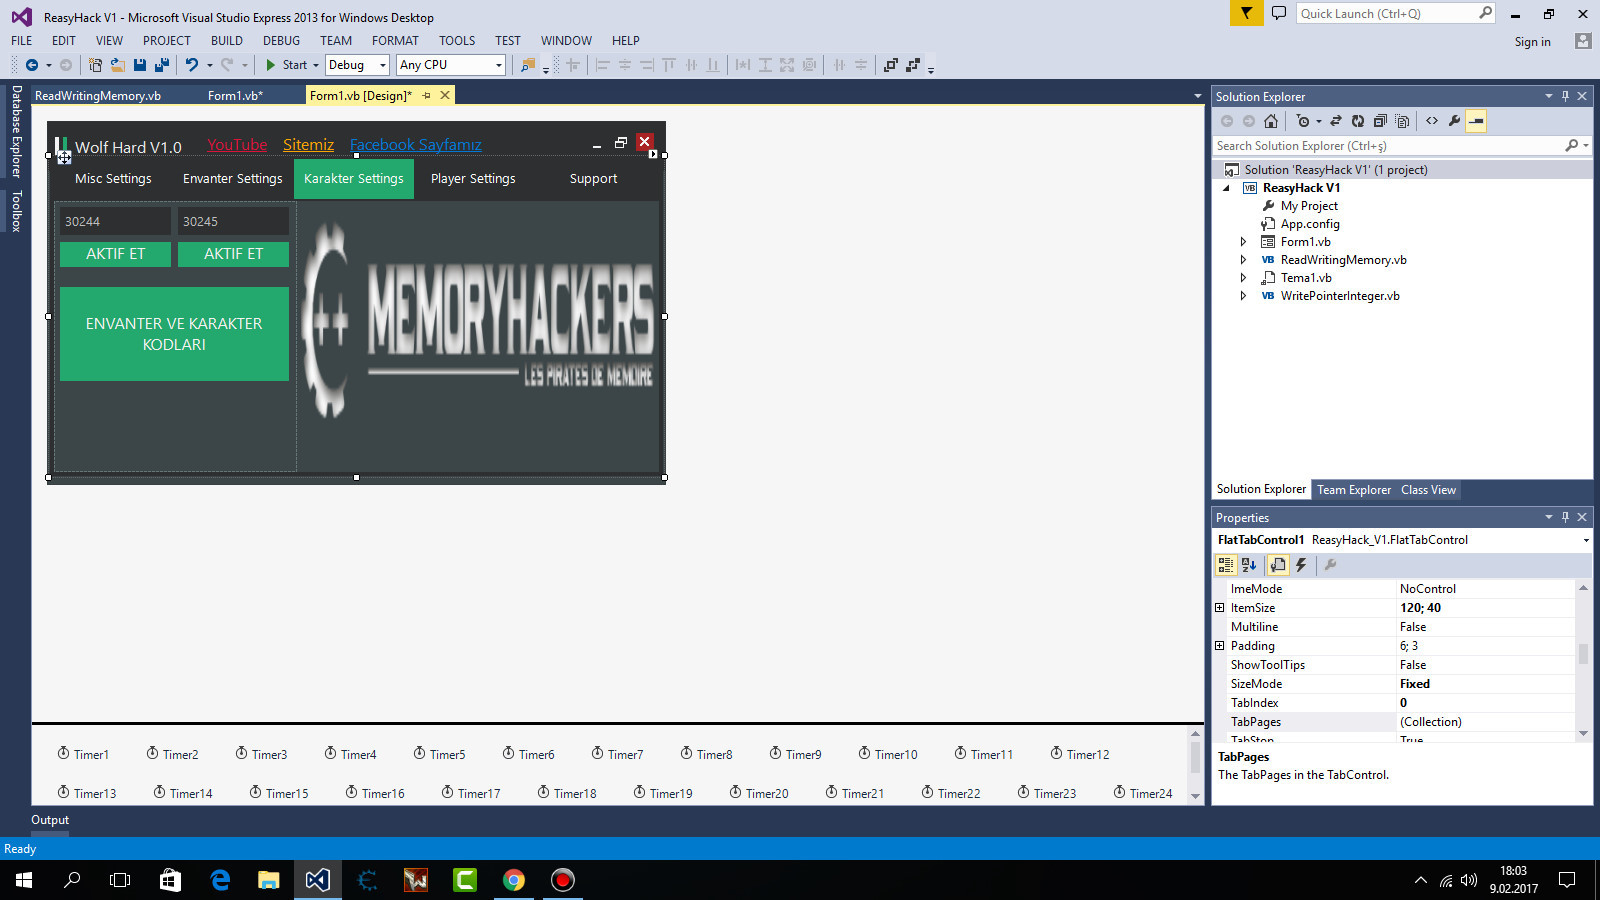Send selected control to back

click(x=913, y=65)
